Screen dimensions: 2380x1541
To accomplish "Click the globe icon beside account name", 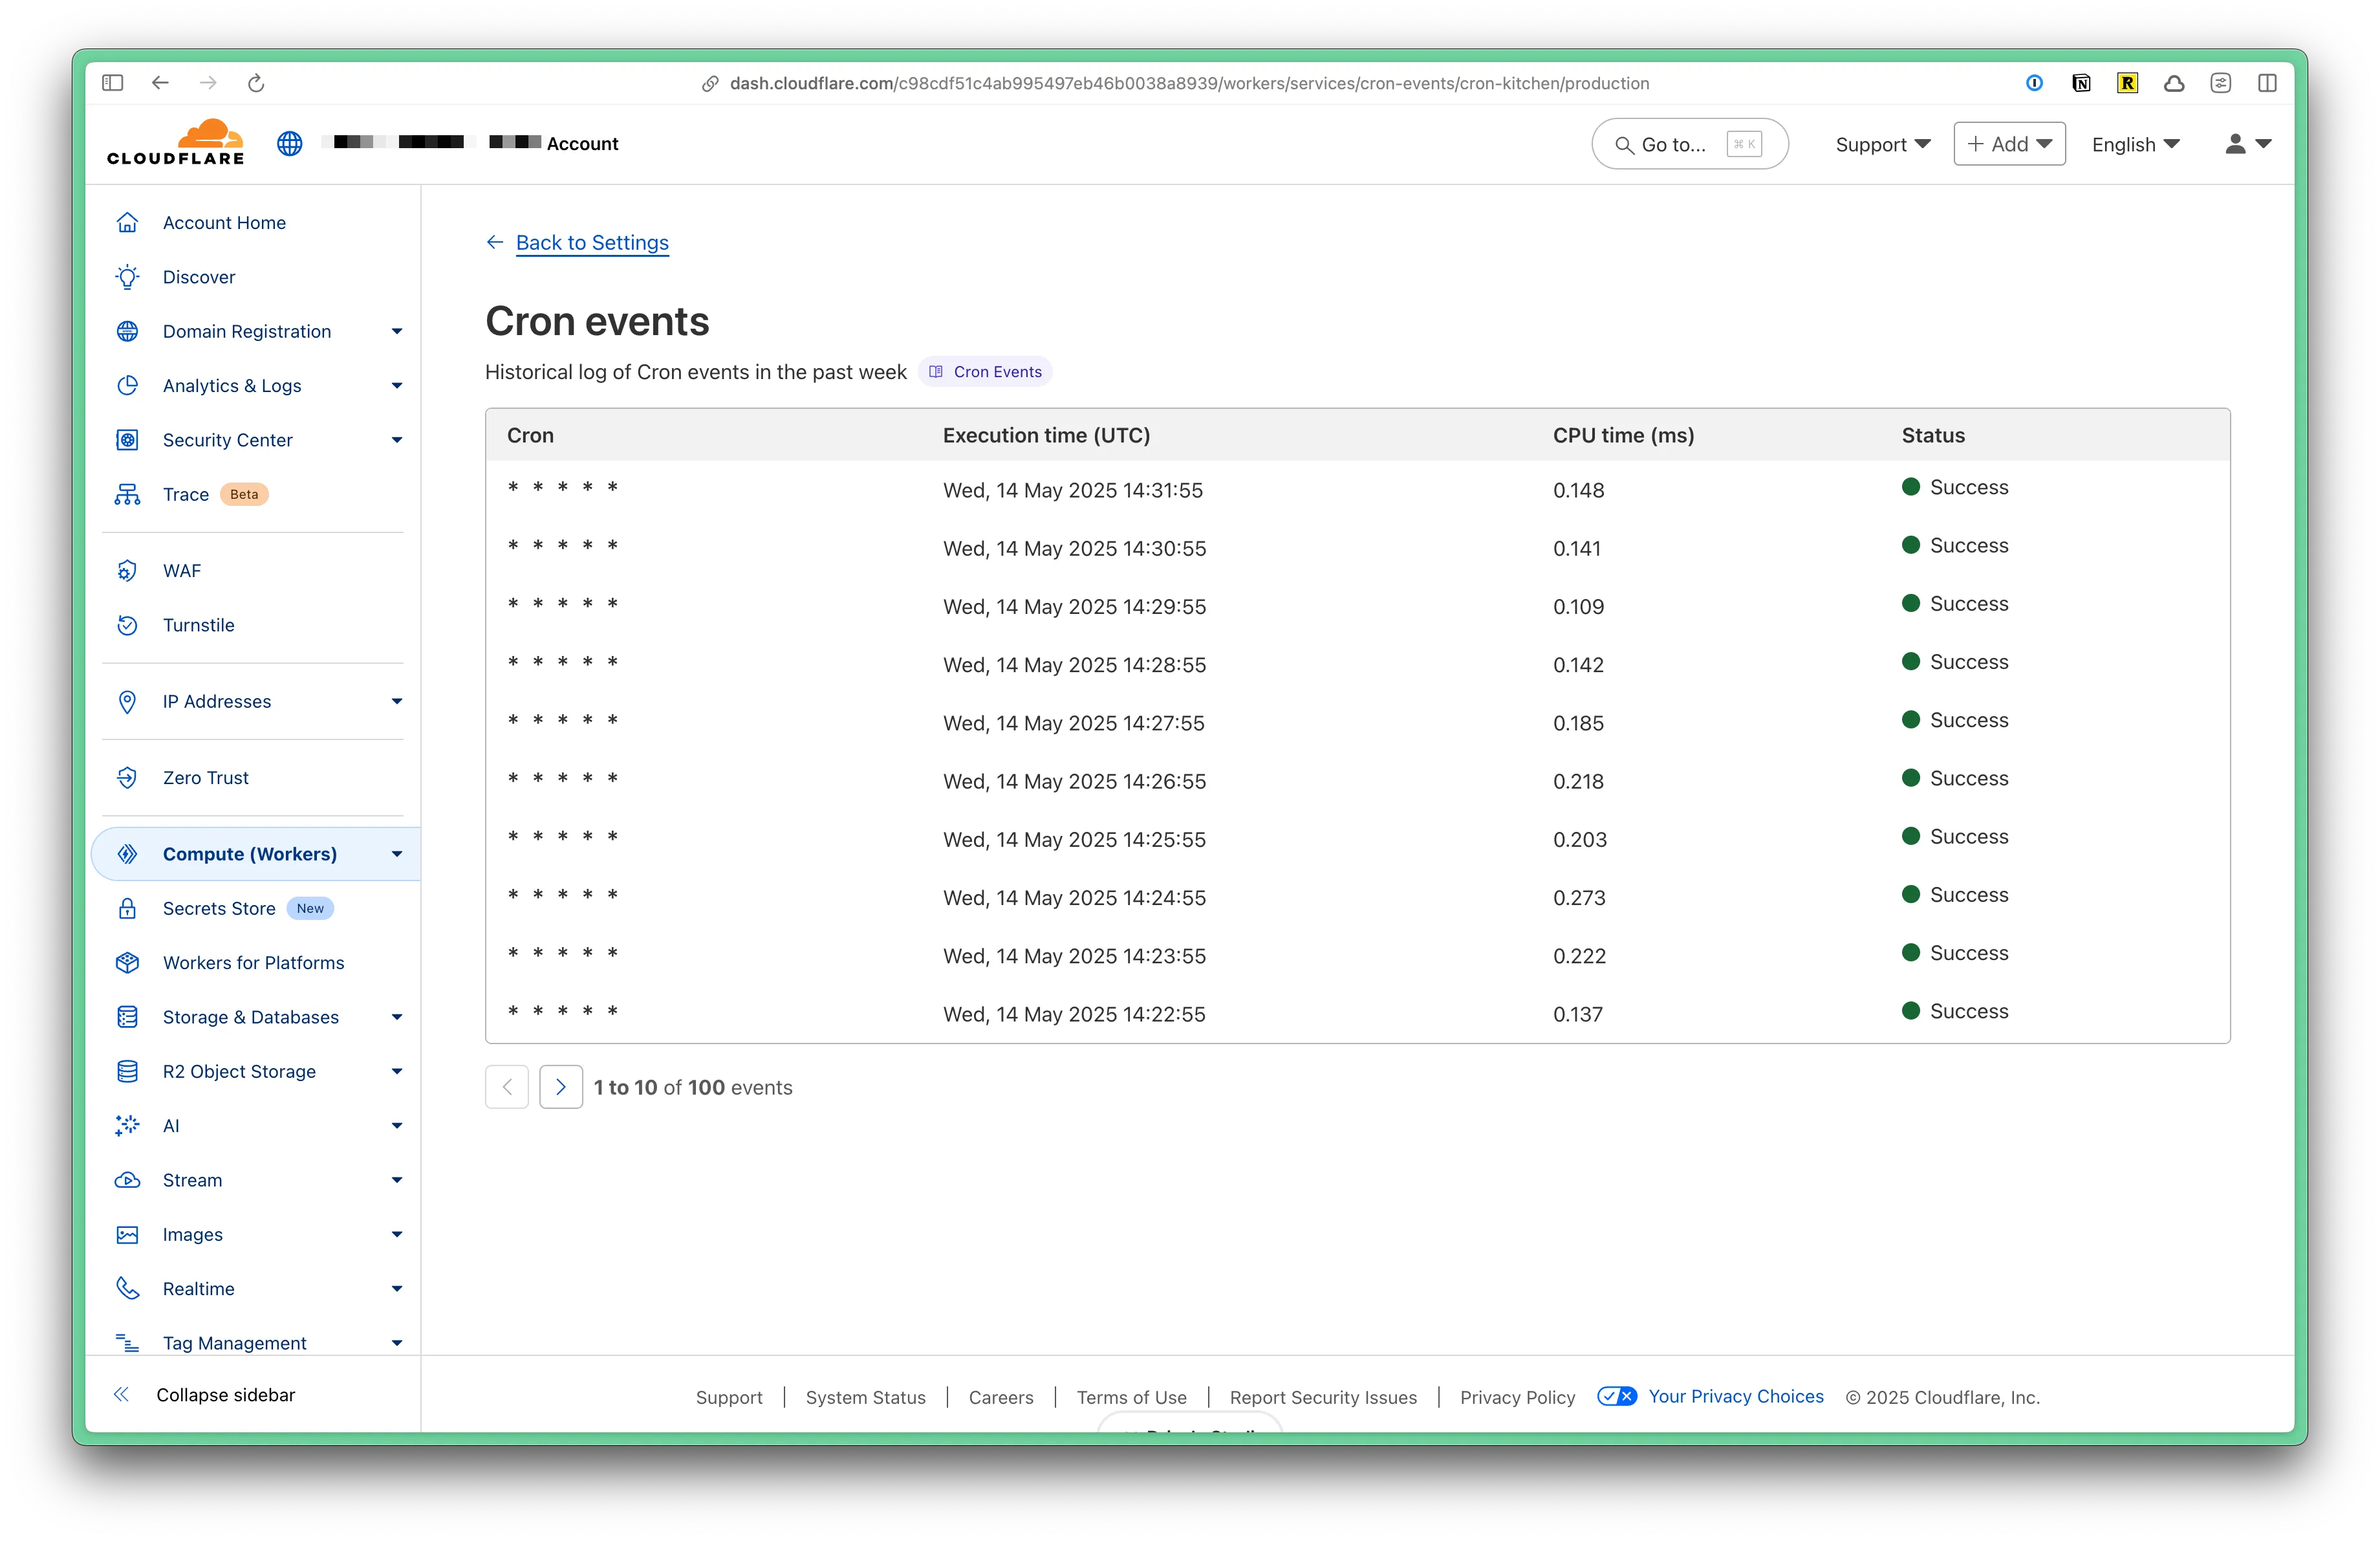I will [290, 144].
